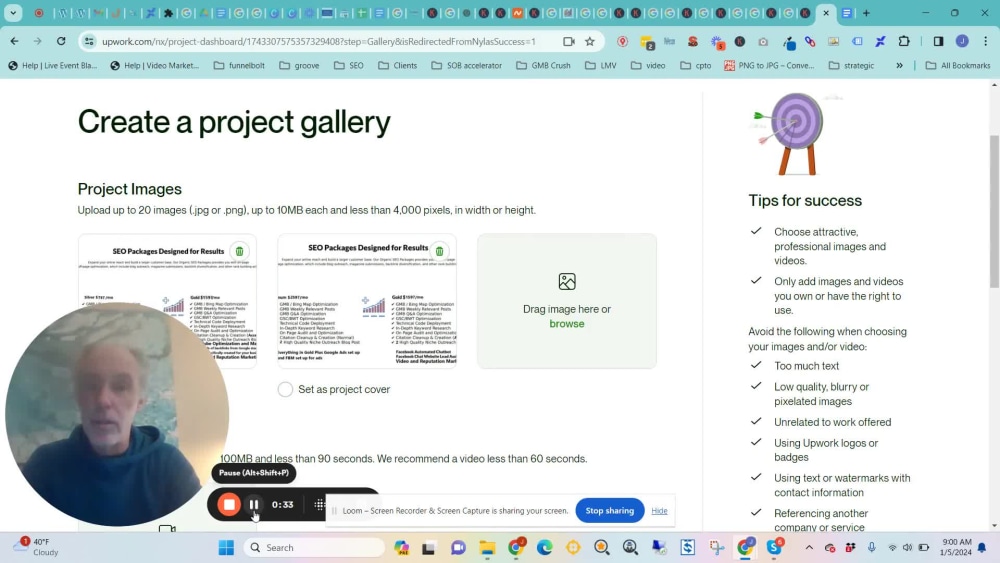Open the groove bookmarks folder
Image resolution: width=1000 pixels, height=563 pixels.
299,65
